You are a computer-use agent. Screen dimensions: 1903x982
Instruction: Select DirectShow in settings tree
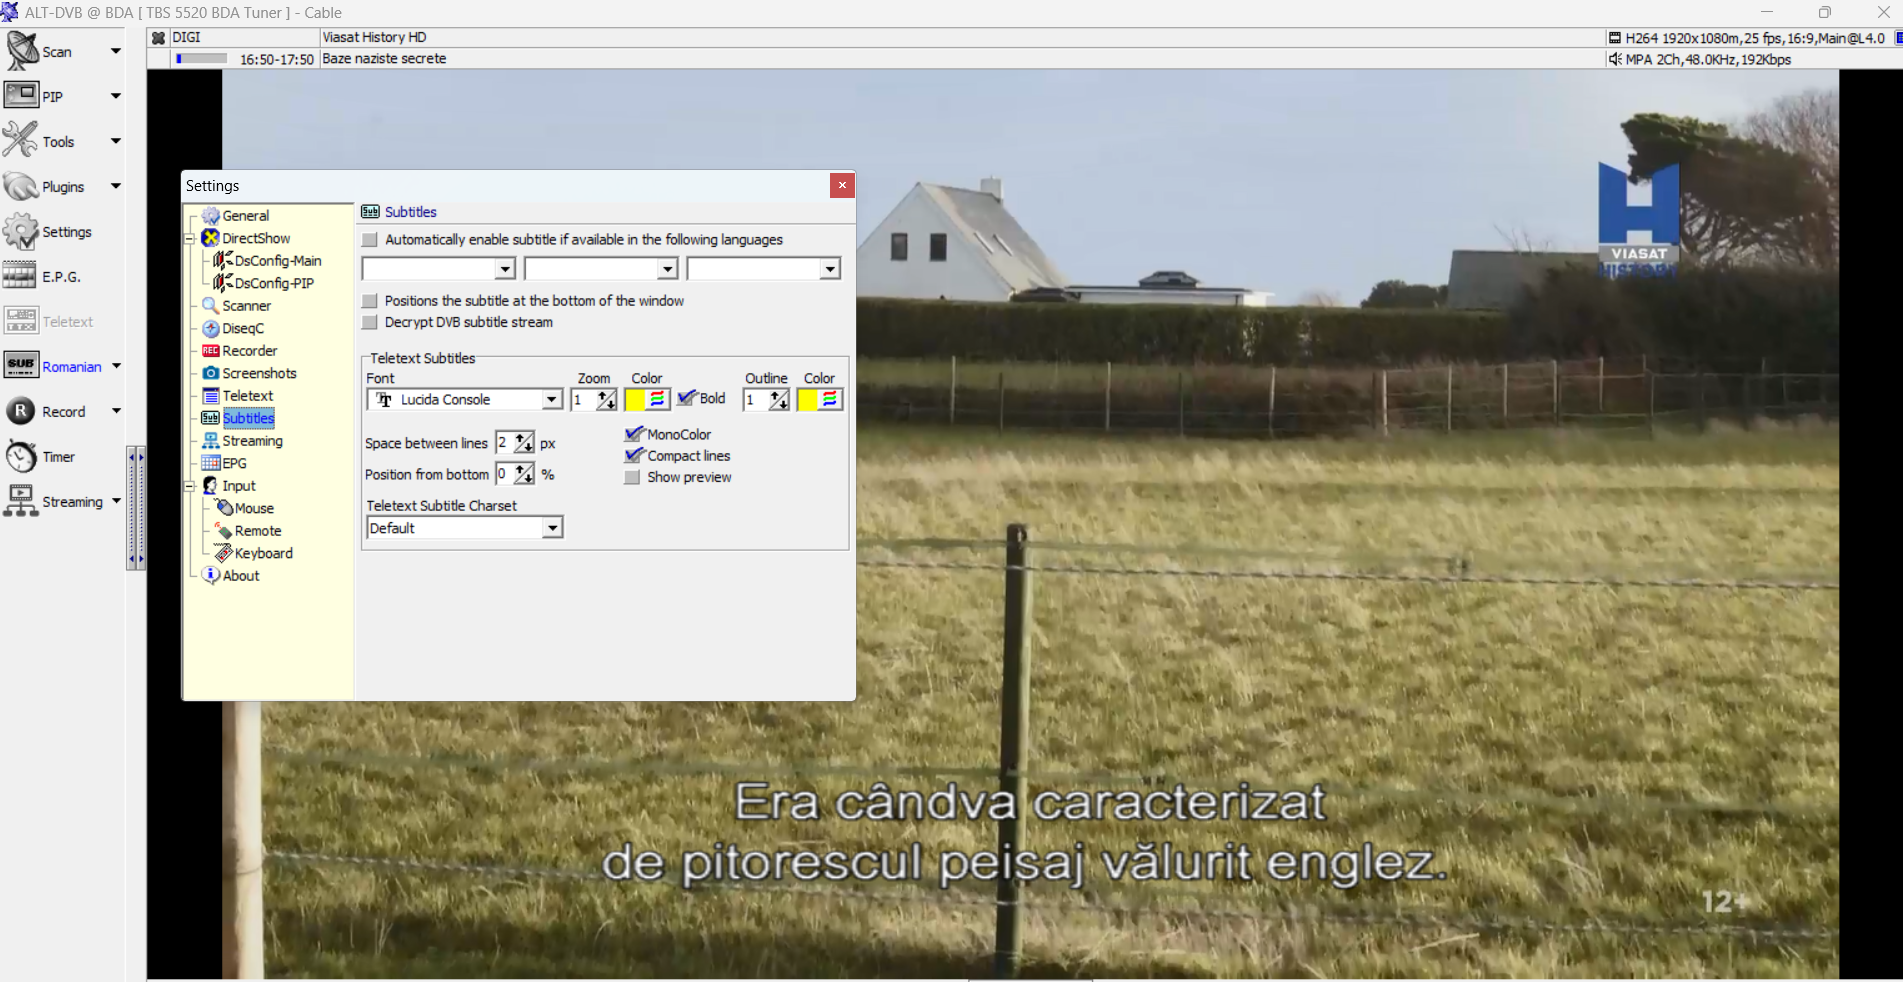(x=256, y=238)
